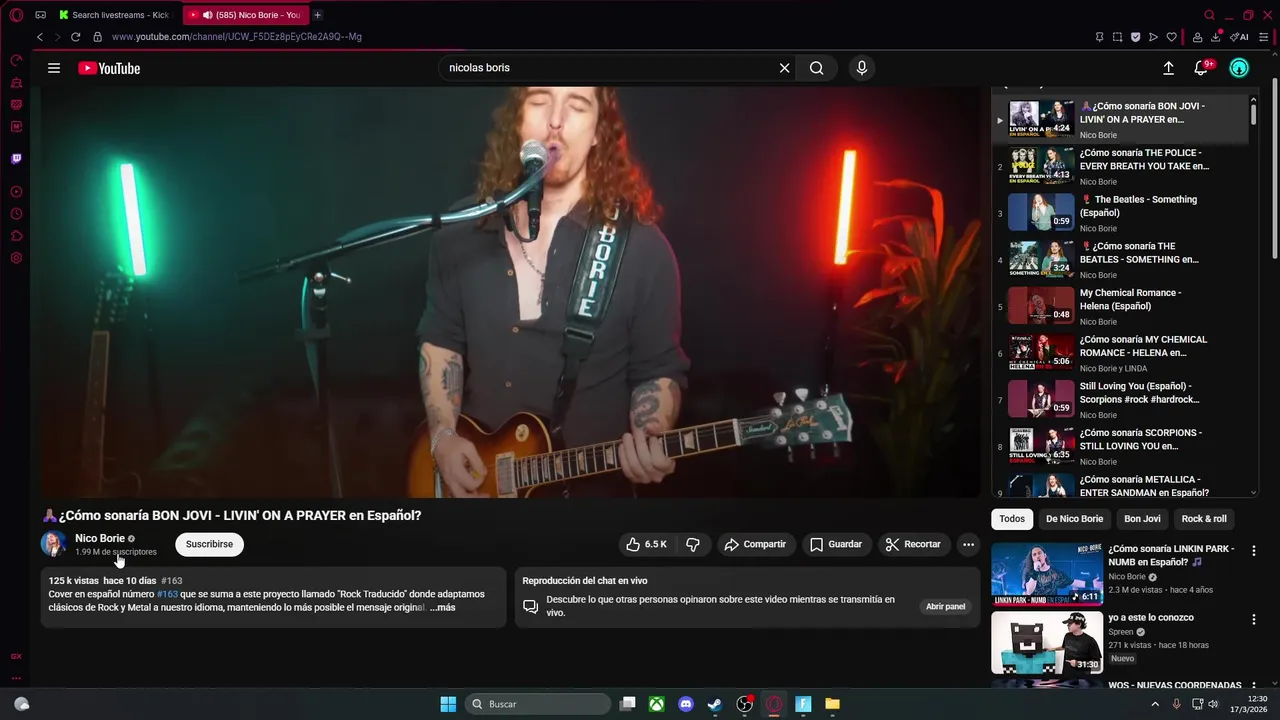This screenshot has width=1280, height=720.
Task: Open the account avatar menu
Action: 1239,68
